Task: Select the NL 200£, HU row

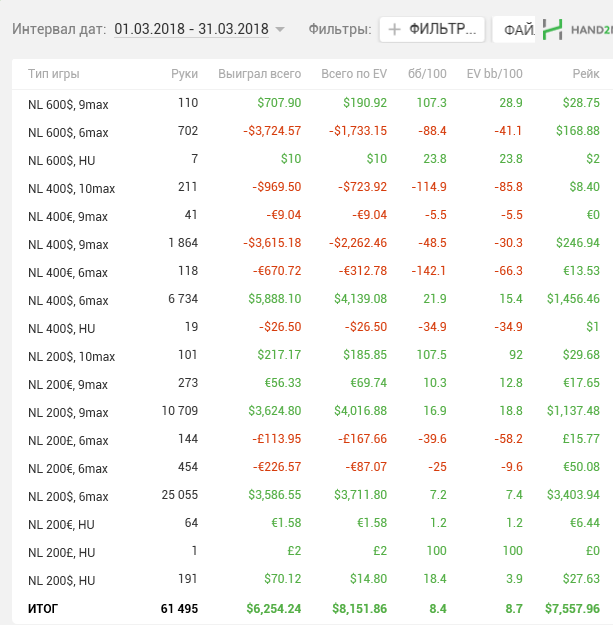Action: tap(62, 552)
